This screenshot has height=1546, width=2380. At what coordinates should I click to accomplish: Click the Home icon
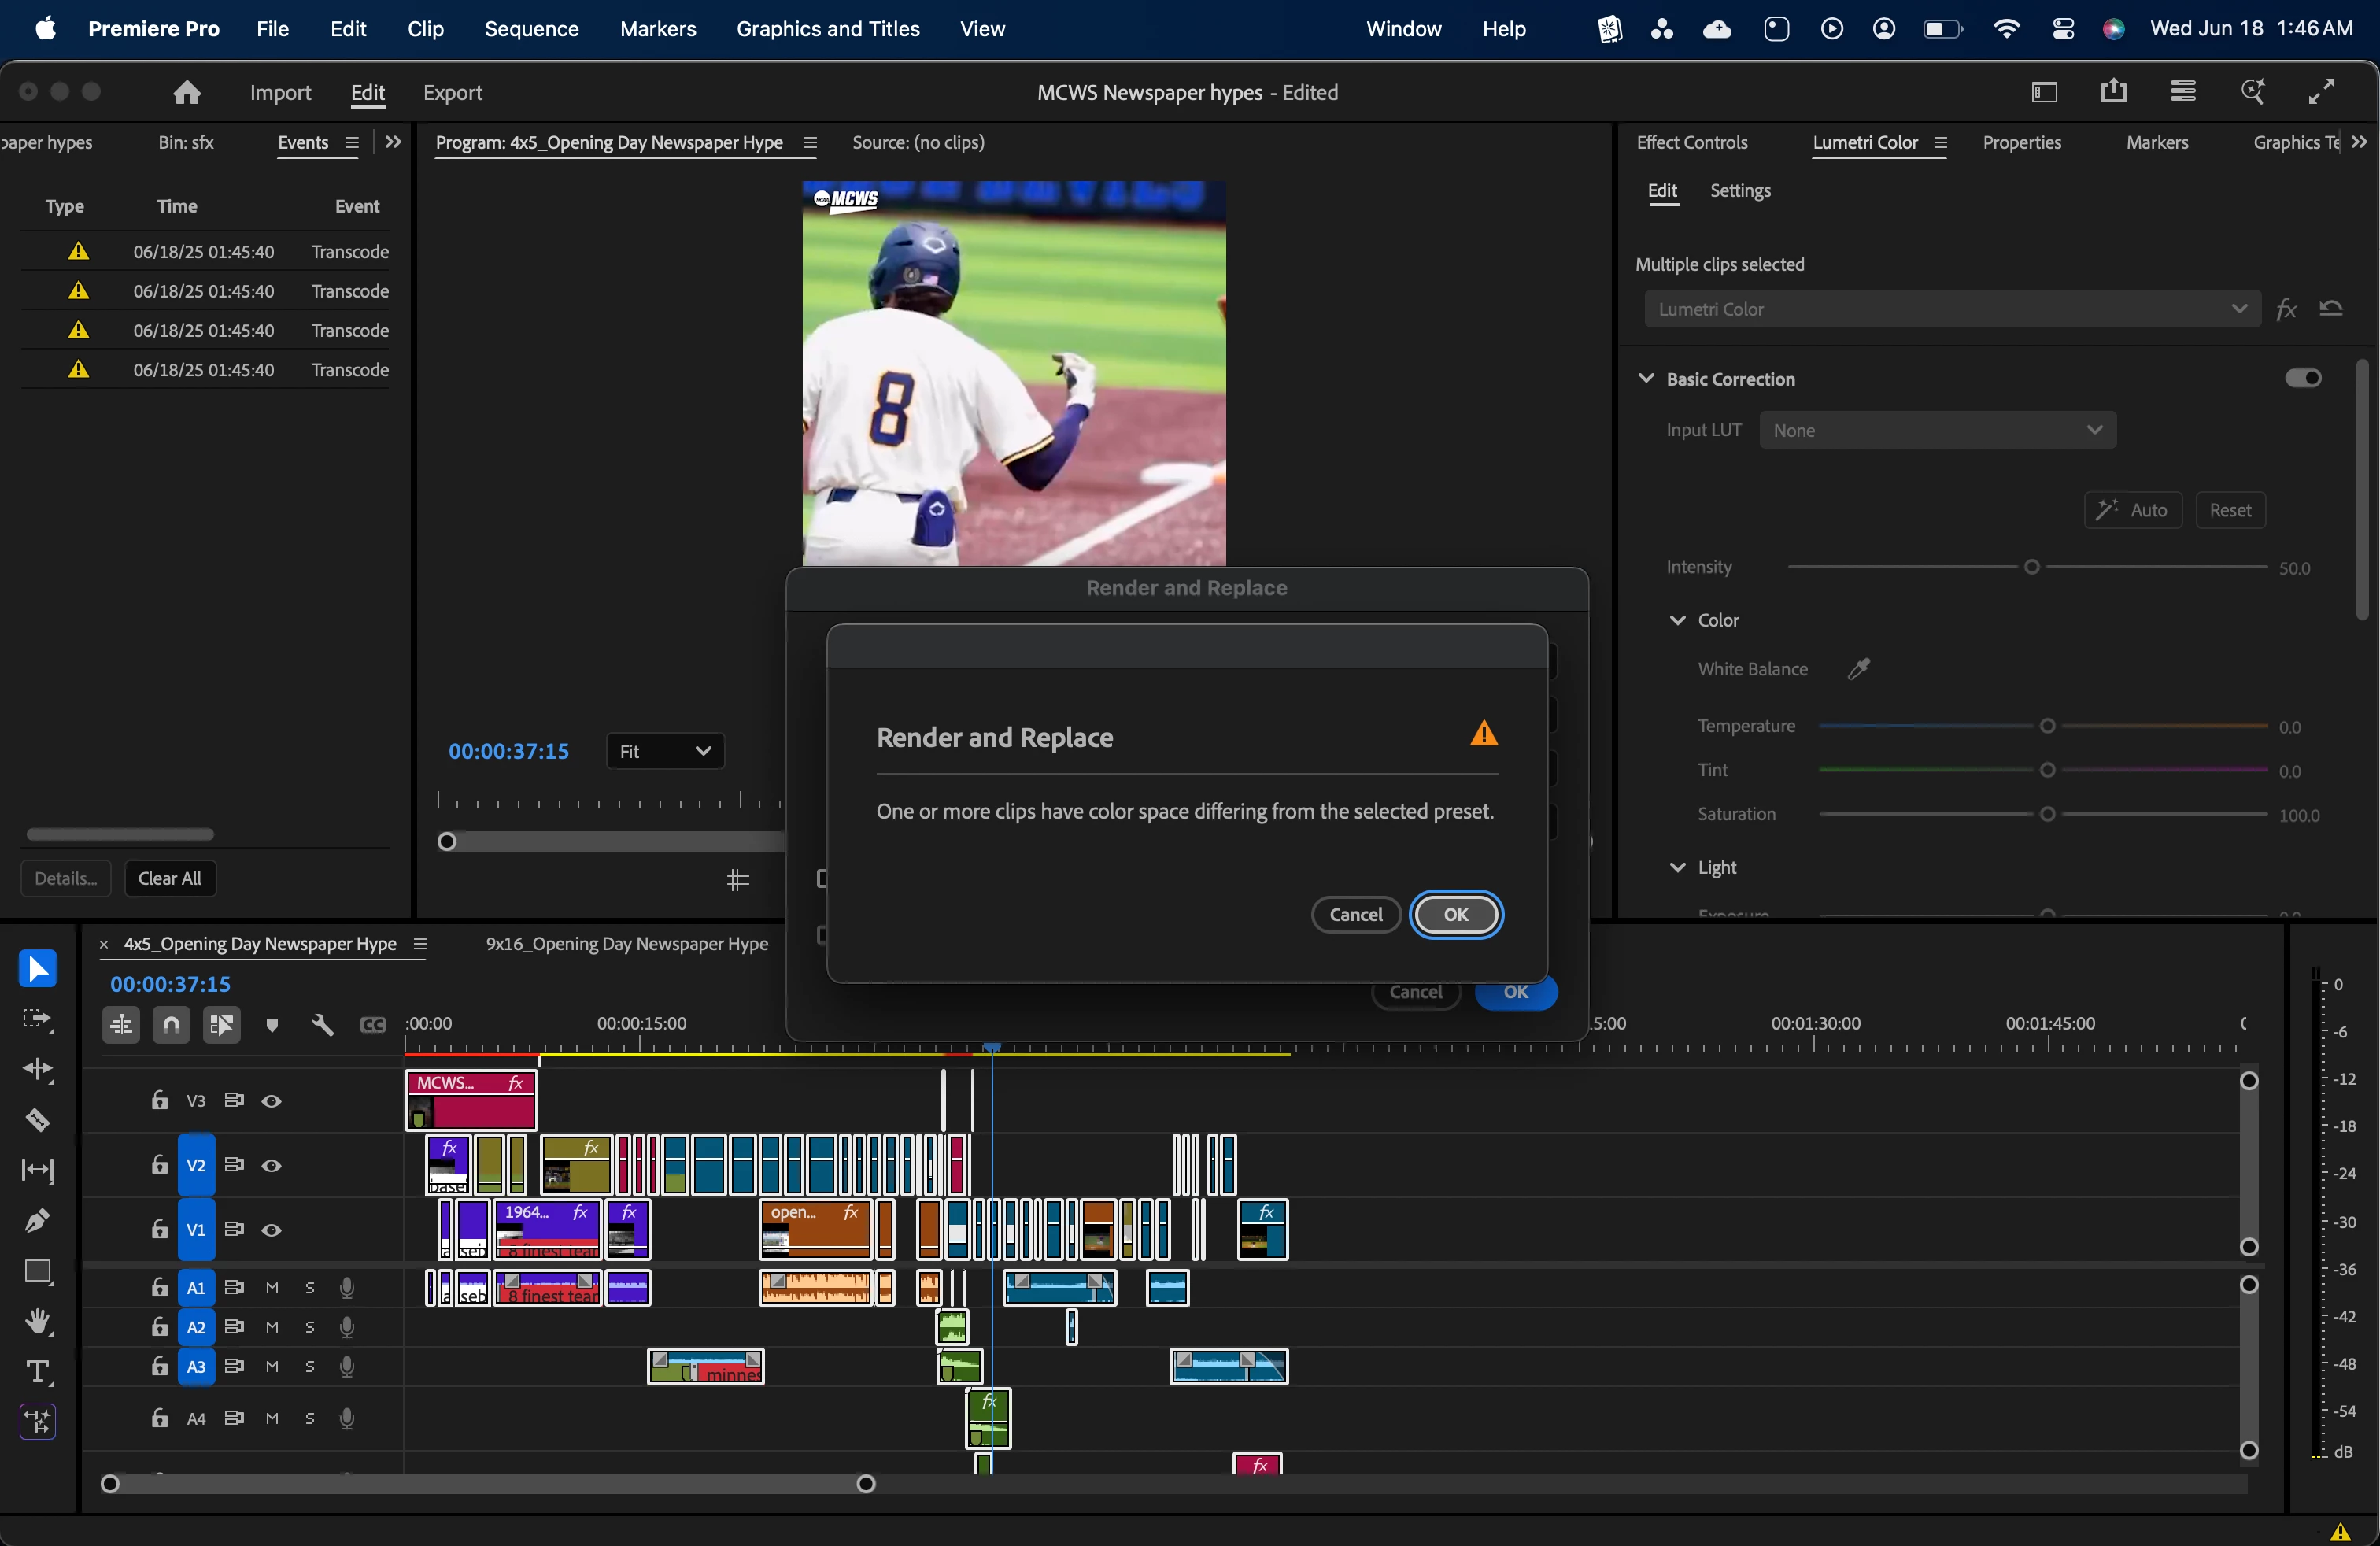pos(187,92)
